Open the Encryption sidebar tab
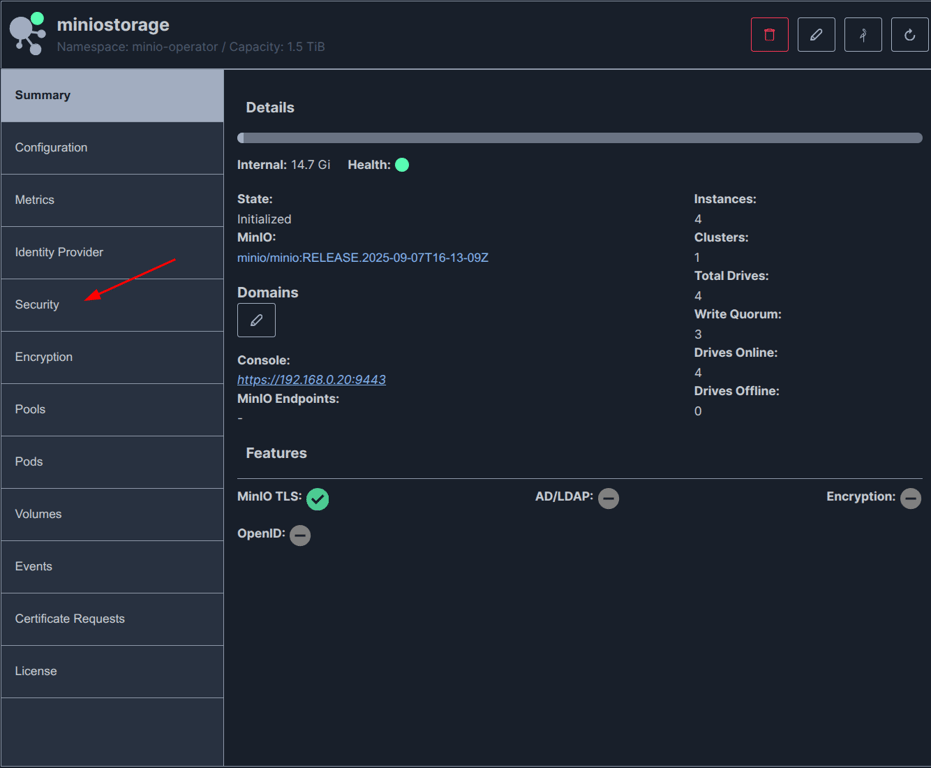The height and width of the screenshot is (768, 931). (x=112, y=357)
